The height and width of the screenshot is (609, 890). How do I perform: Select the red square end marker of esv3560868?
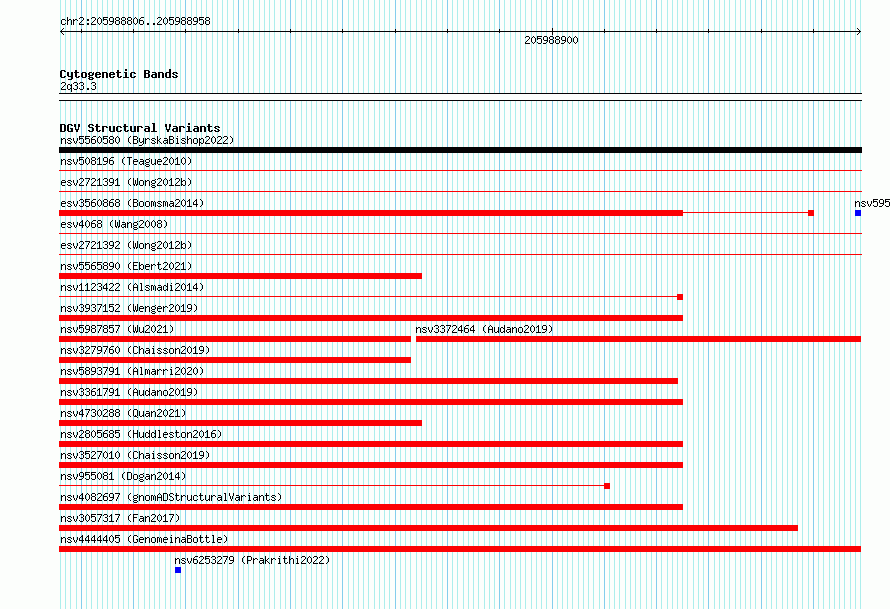click(811, 213)
